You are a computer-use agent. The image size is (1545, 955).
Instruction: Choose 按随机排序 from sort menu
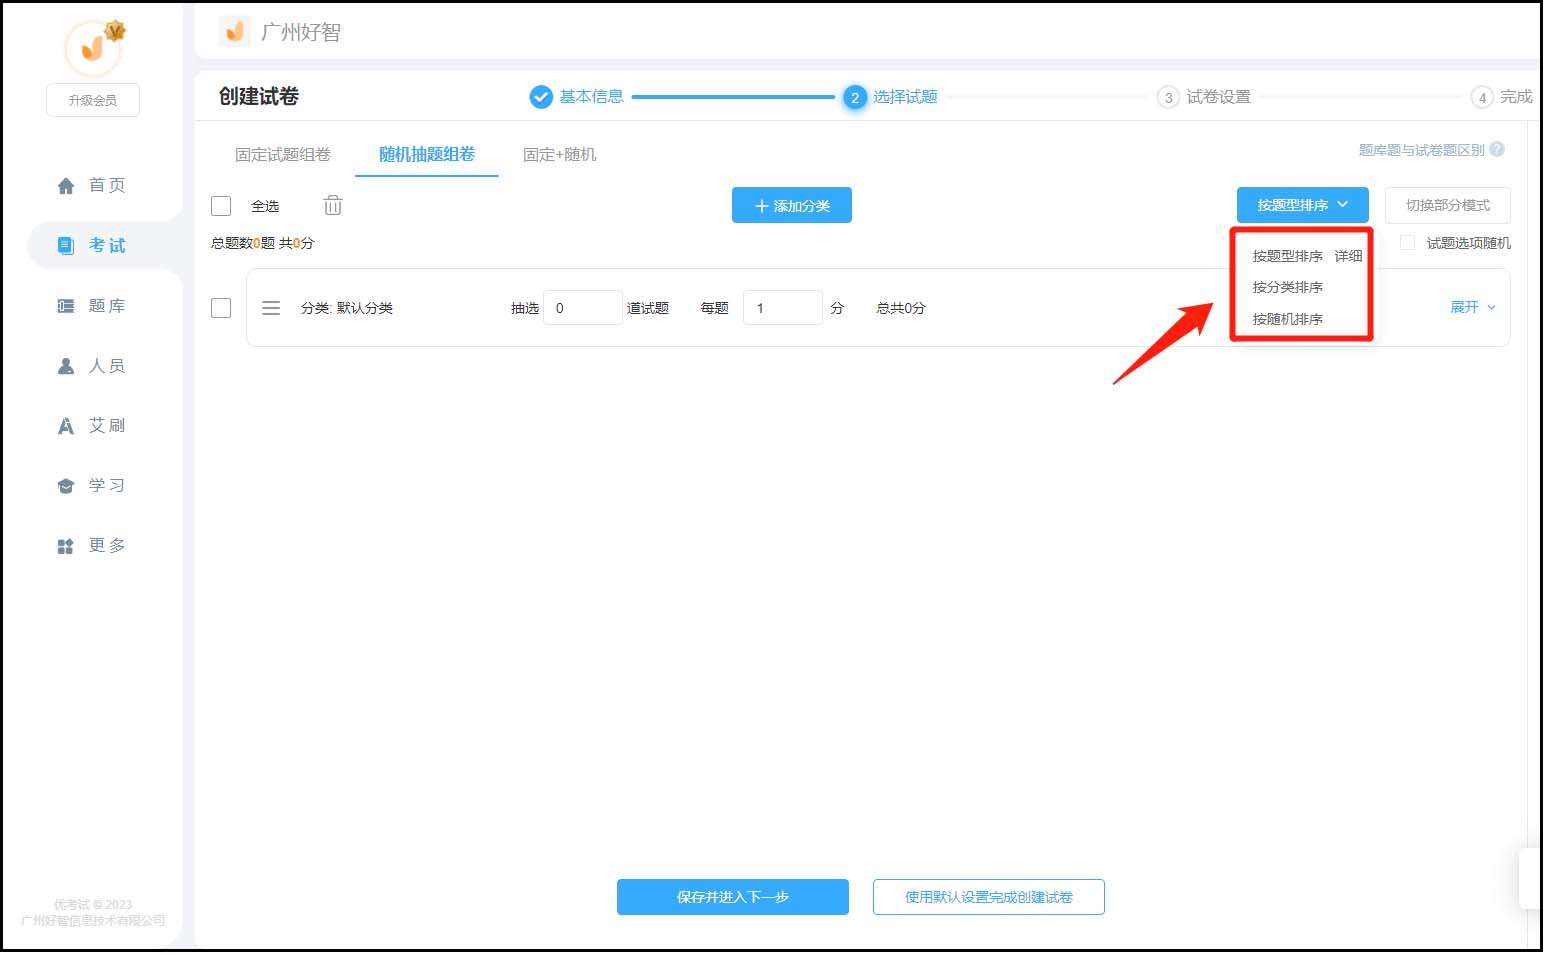pos(1288,319)
